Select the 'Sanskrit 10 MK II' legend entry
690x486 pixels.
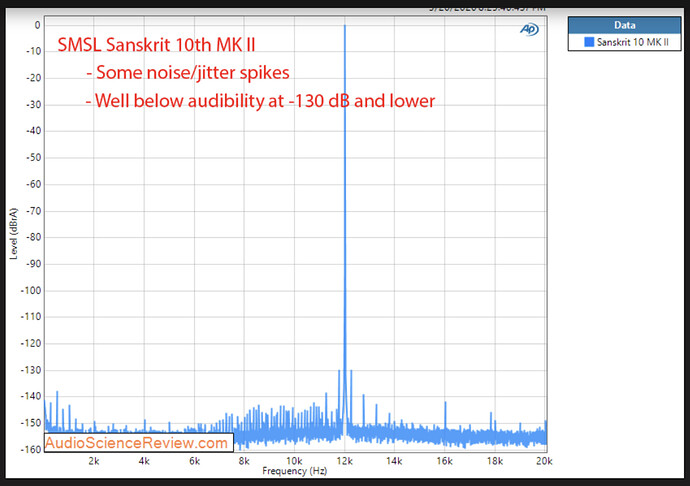627,42
